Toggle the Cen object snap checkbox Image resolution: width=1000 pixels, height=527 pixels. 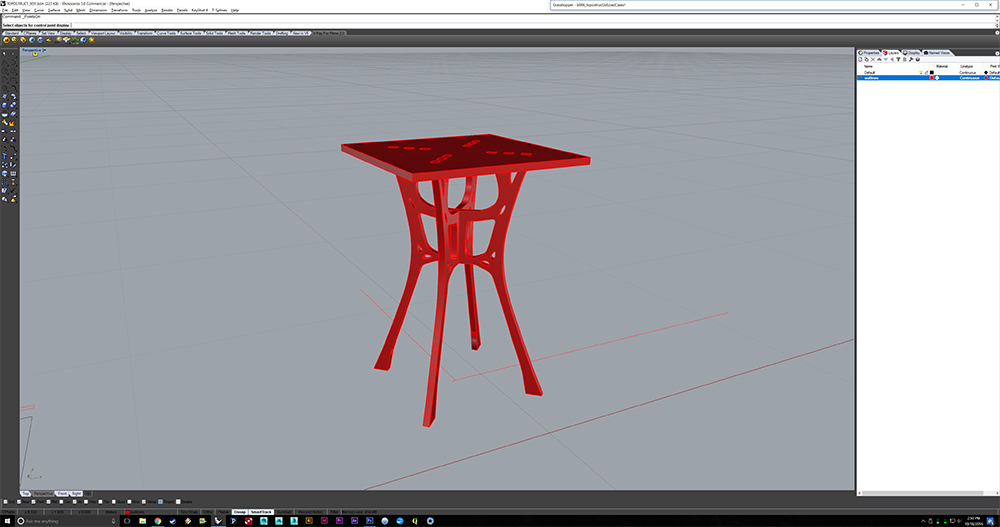pos(61,501)
